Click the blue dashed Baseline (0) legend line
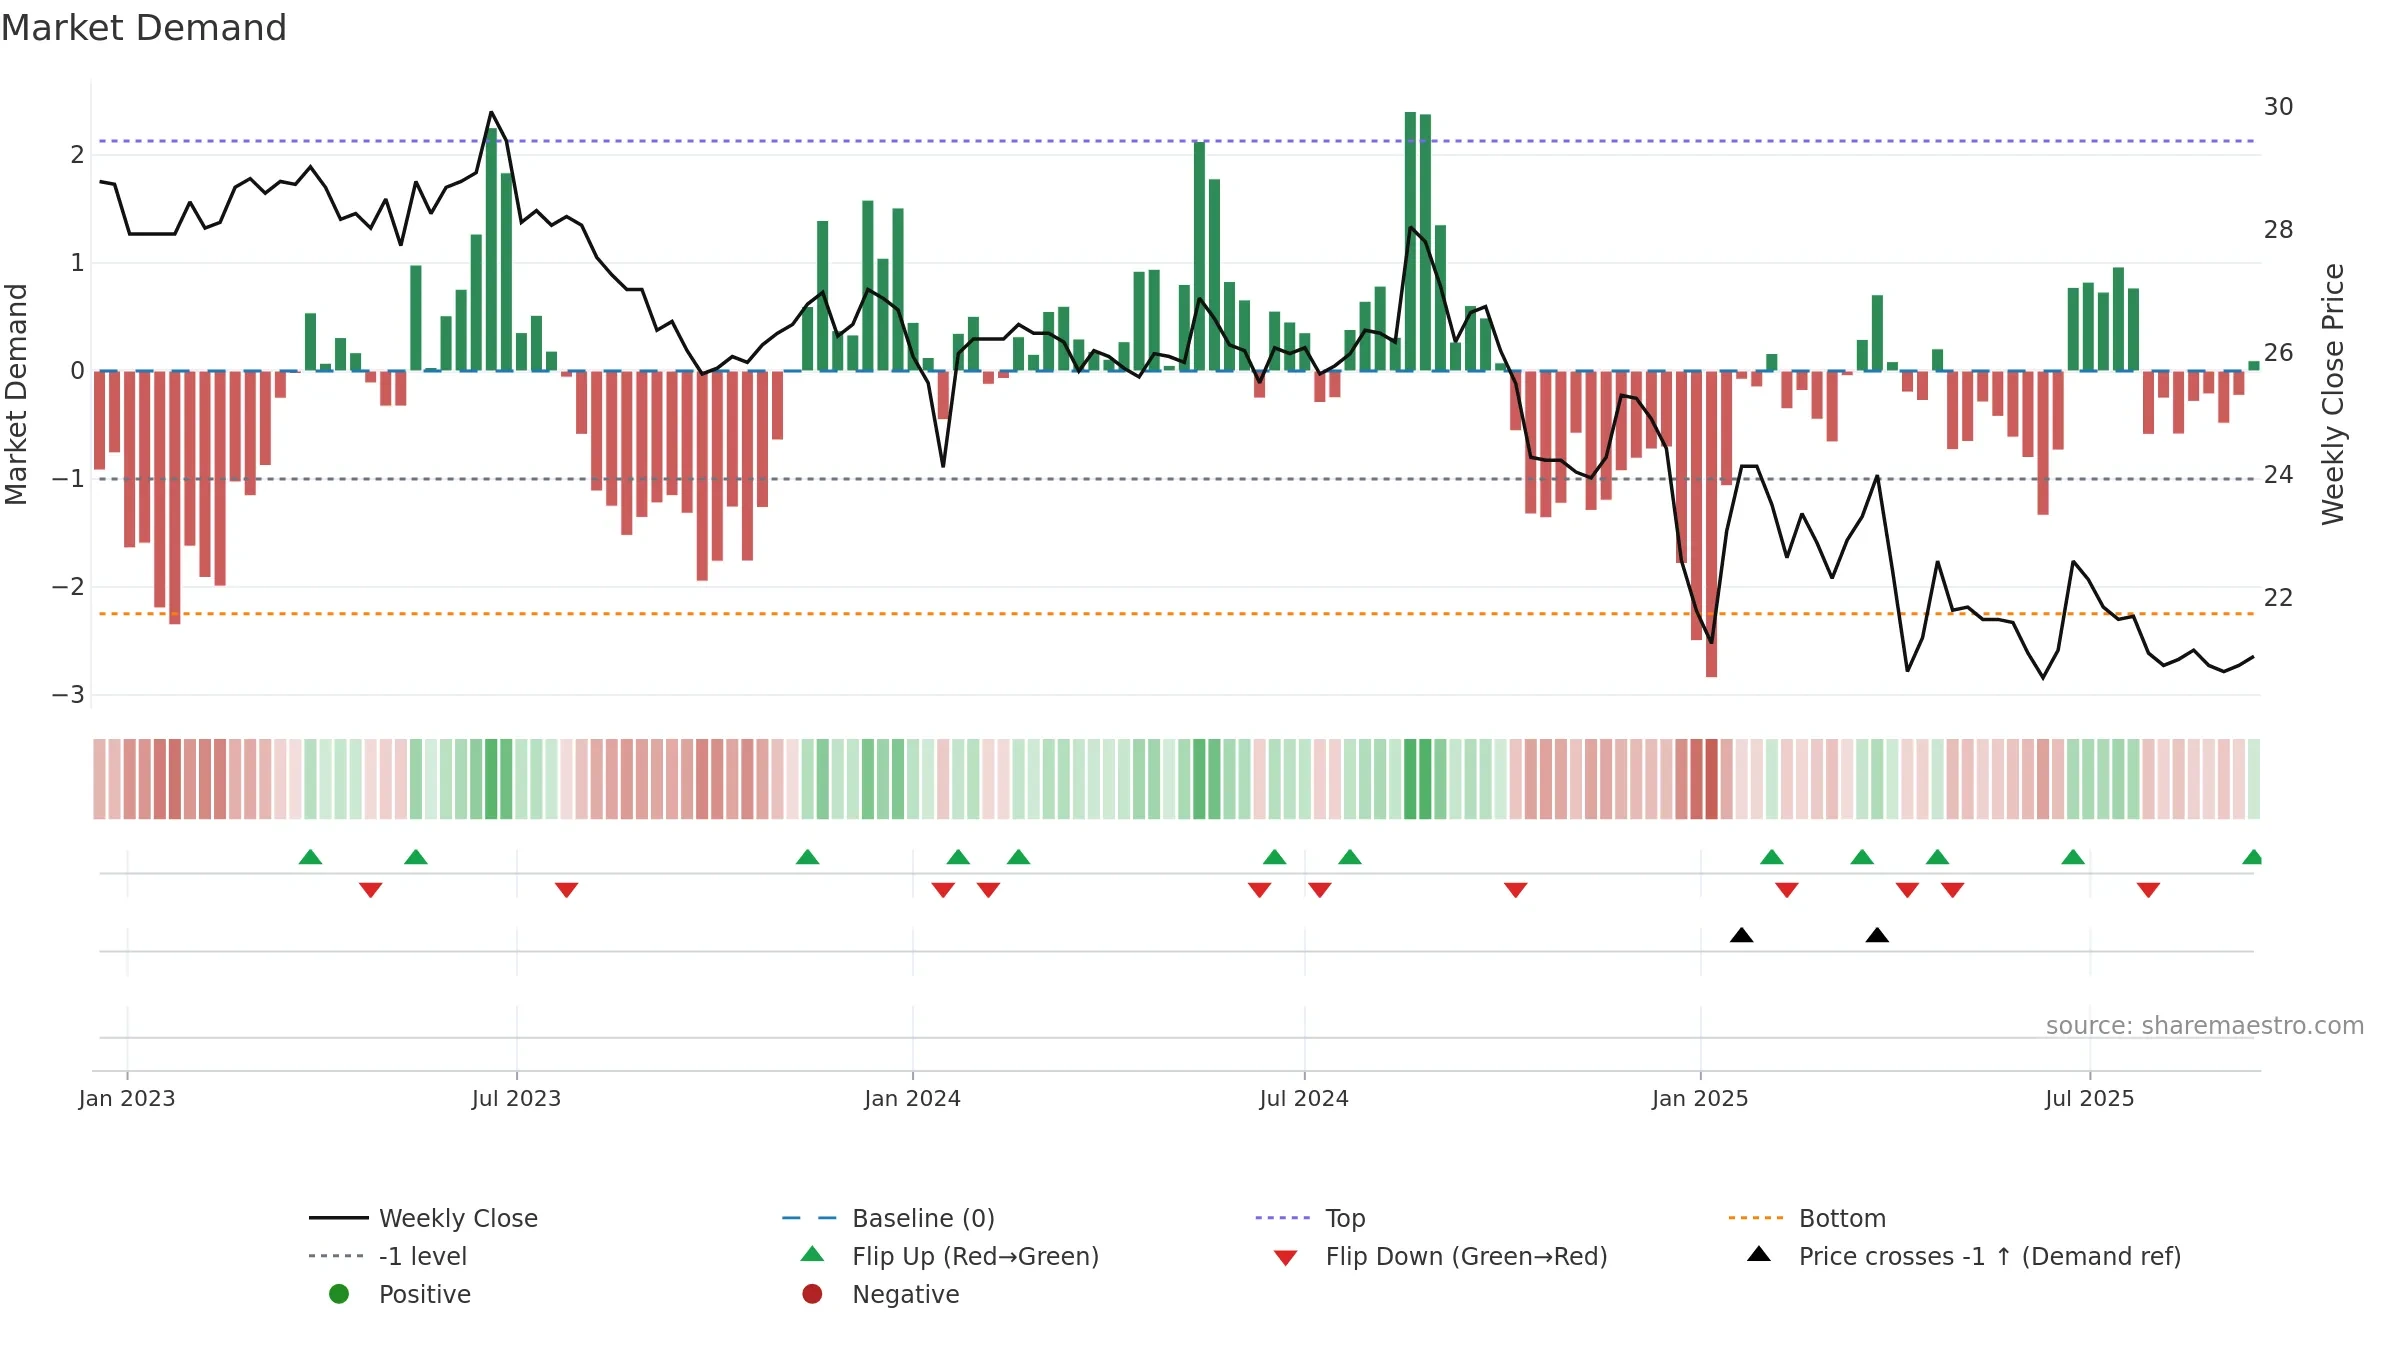Image resolution: width=2400 pixels, height=1350 pixels. tap(809, 1218)
